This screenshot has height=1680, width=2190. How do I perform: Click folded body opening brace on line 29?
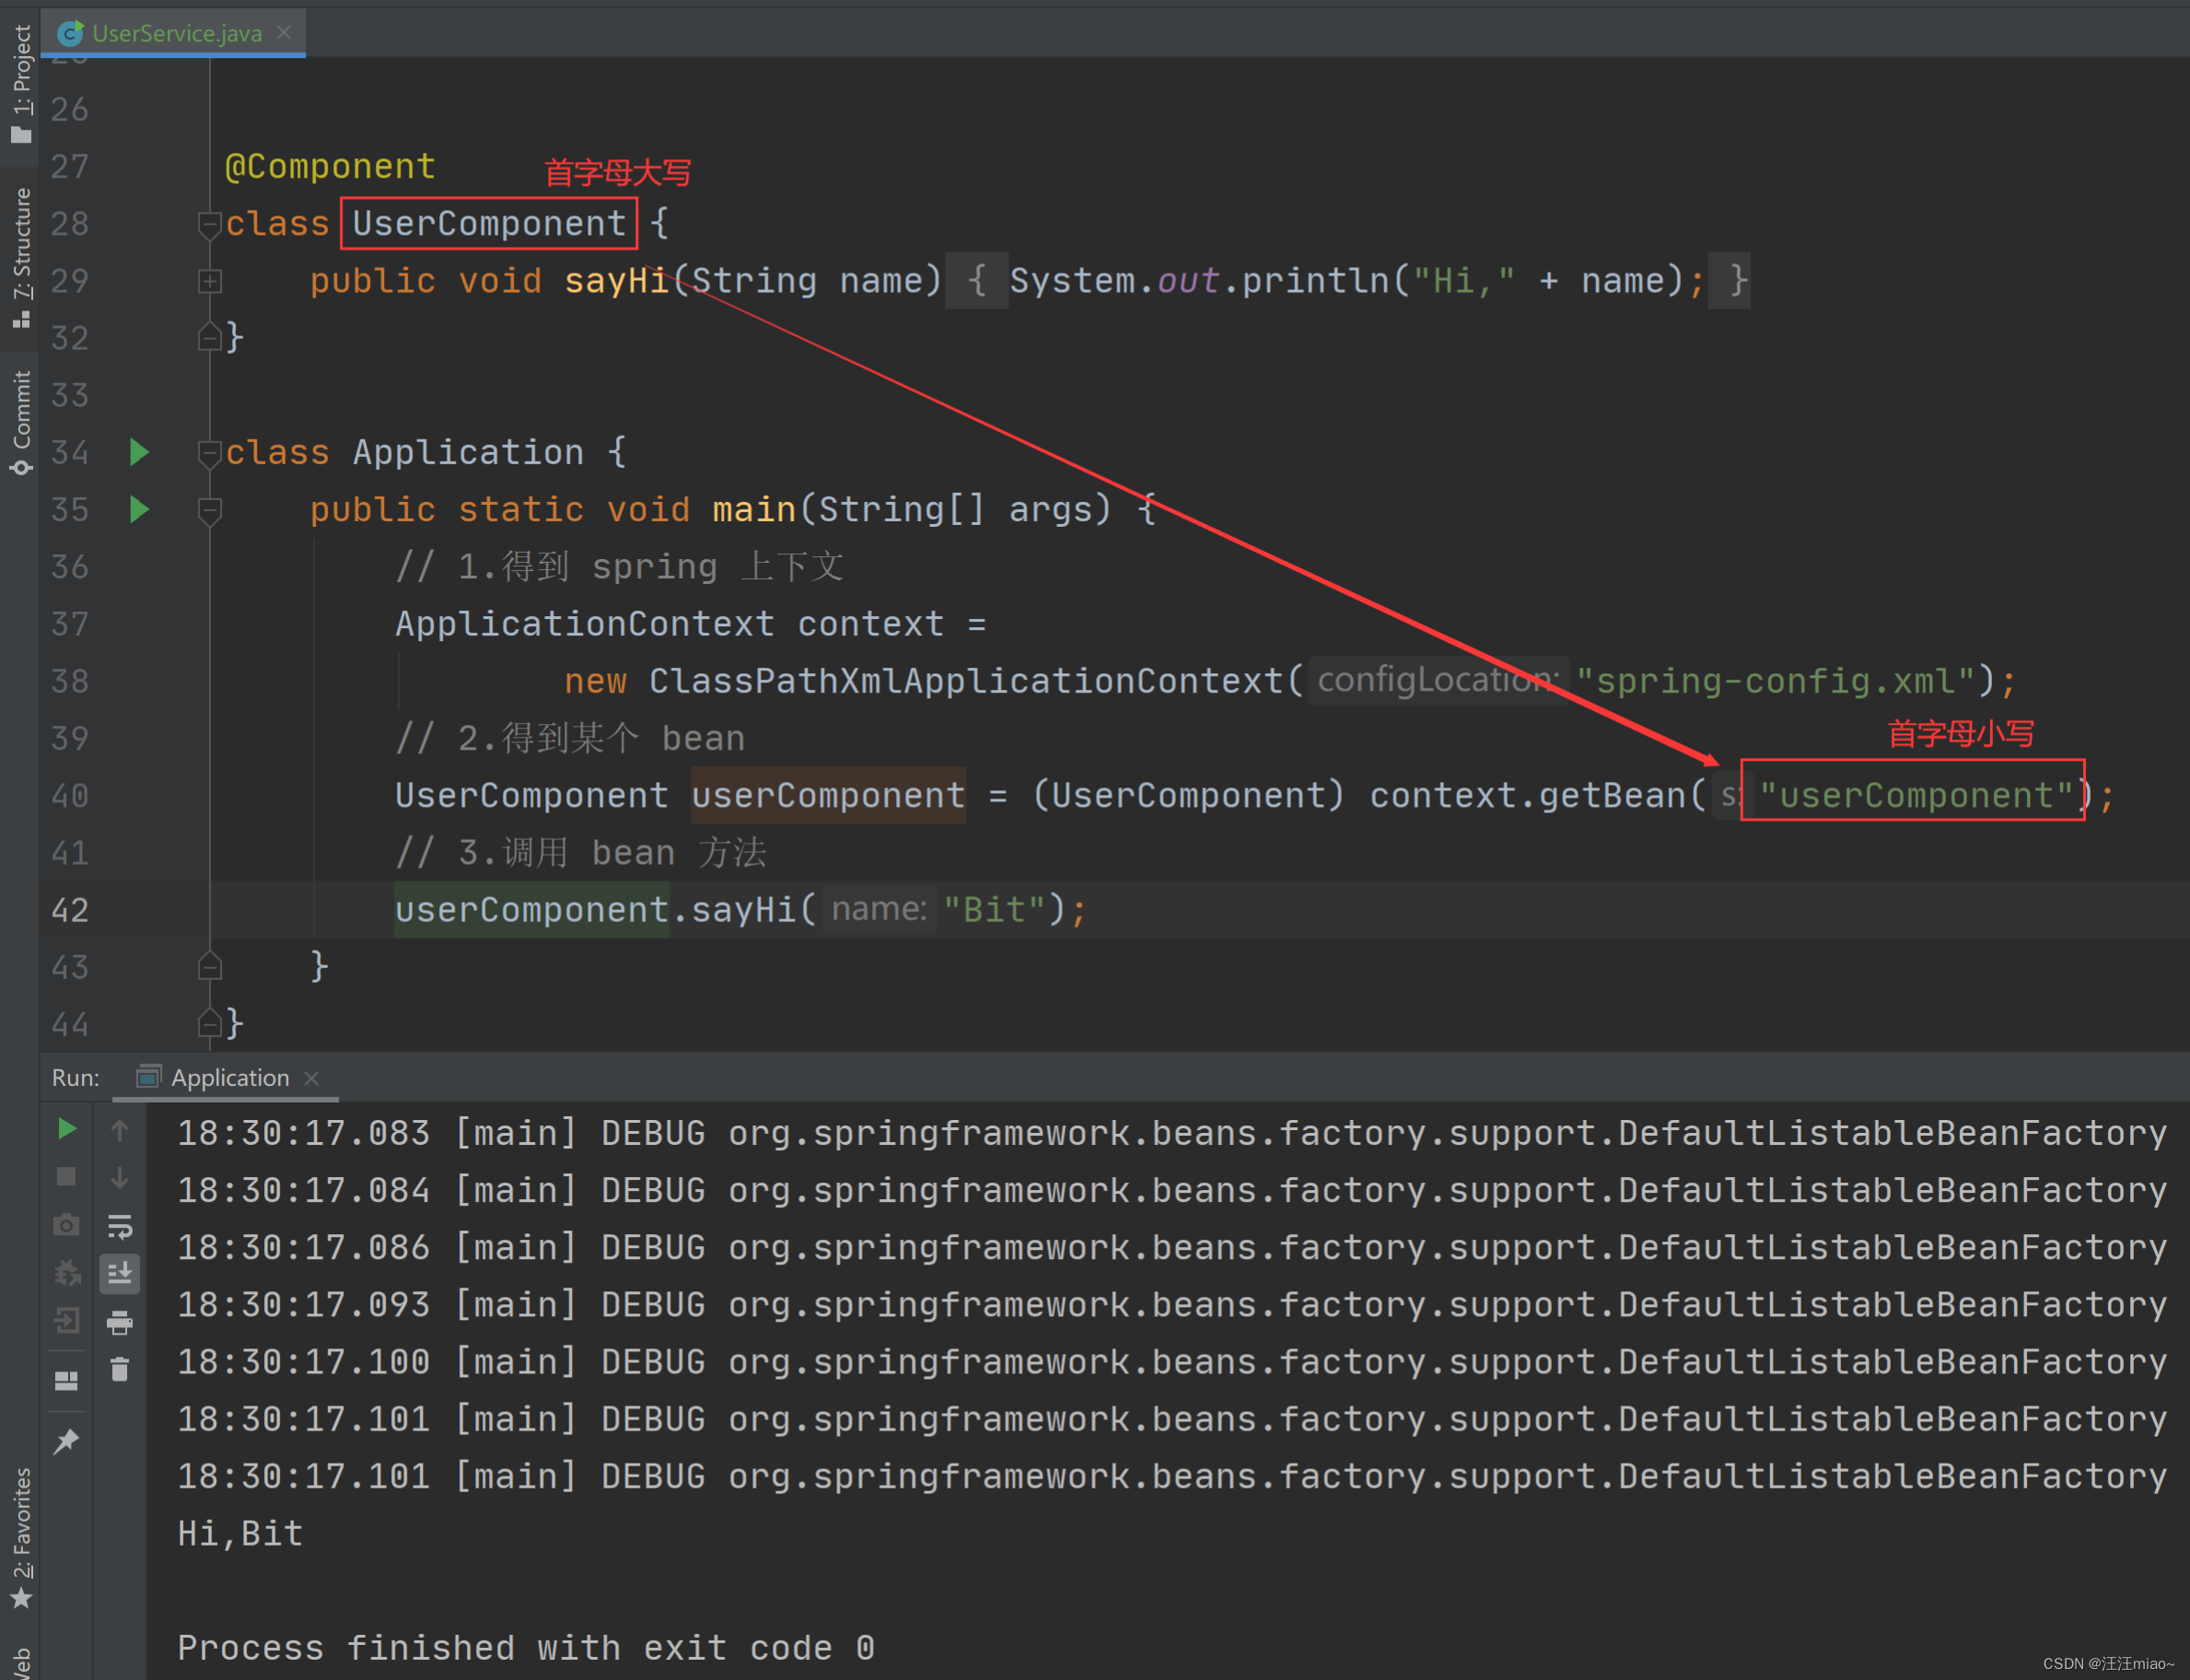(977, 280)
